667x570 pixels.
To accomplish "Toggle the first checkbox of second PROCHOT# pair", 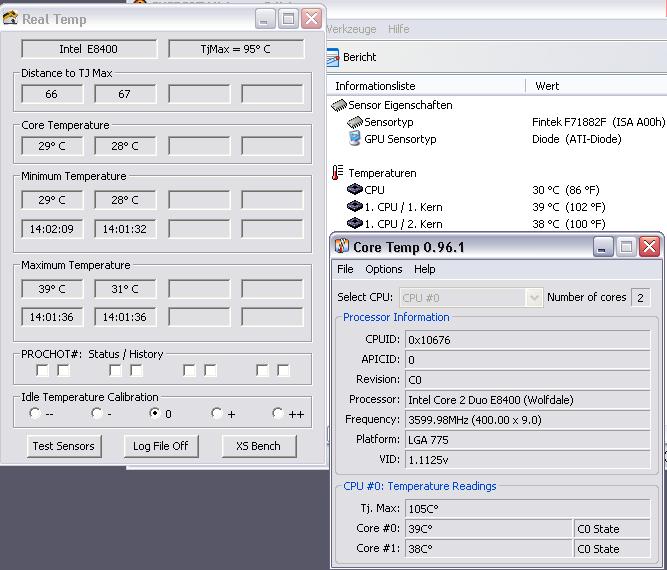I will tap(115, 370).
